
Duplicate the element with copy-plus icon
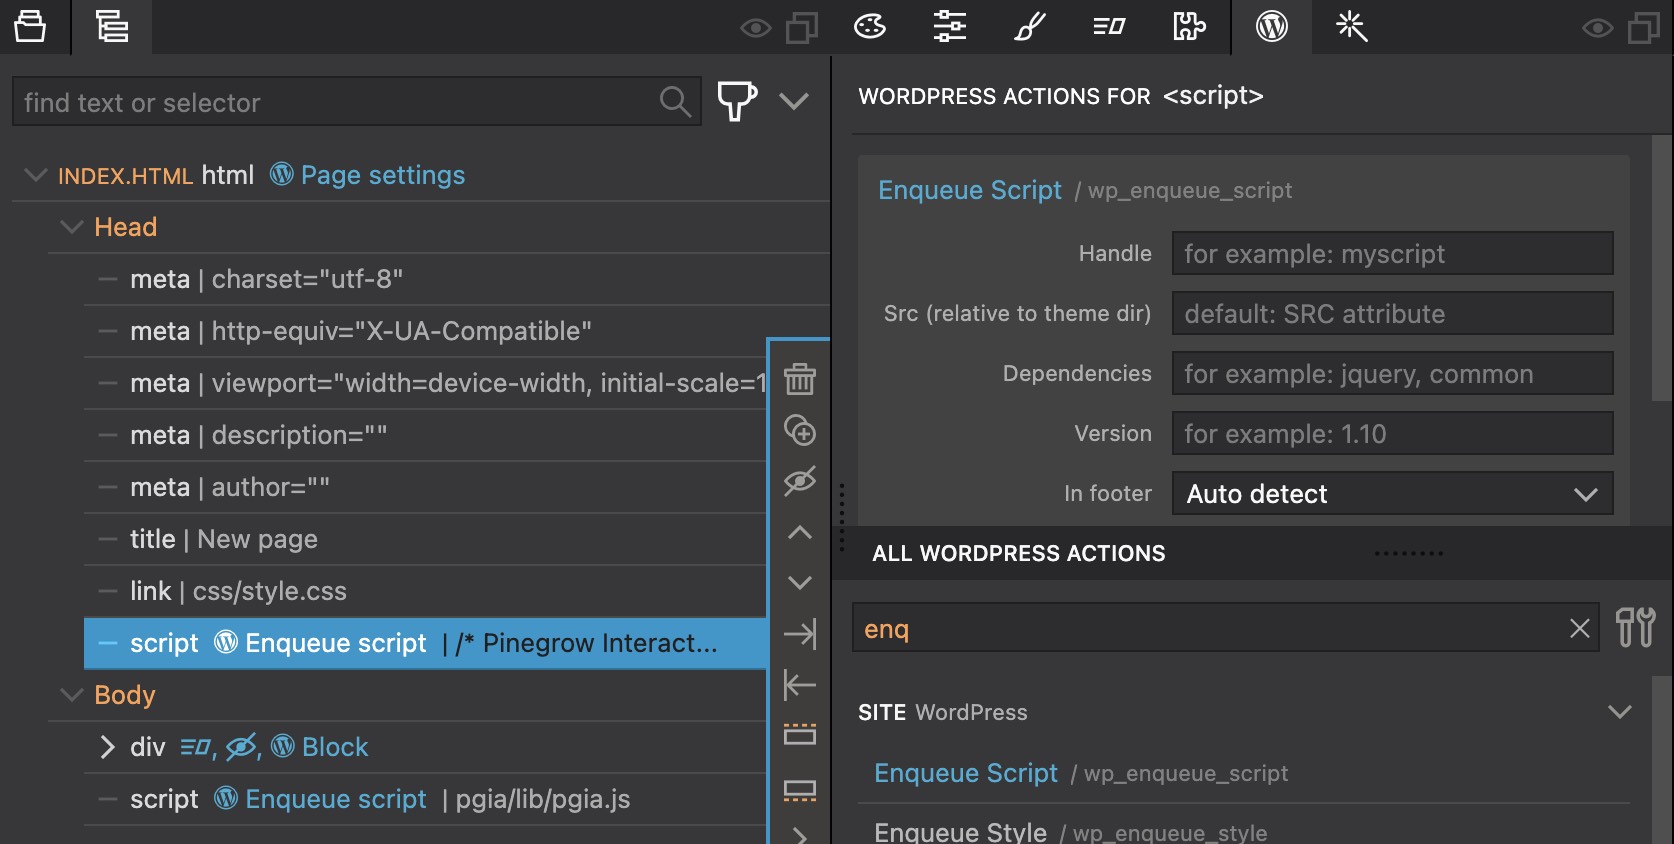pyautogui.click(x=799, y=430)
